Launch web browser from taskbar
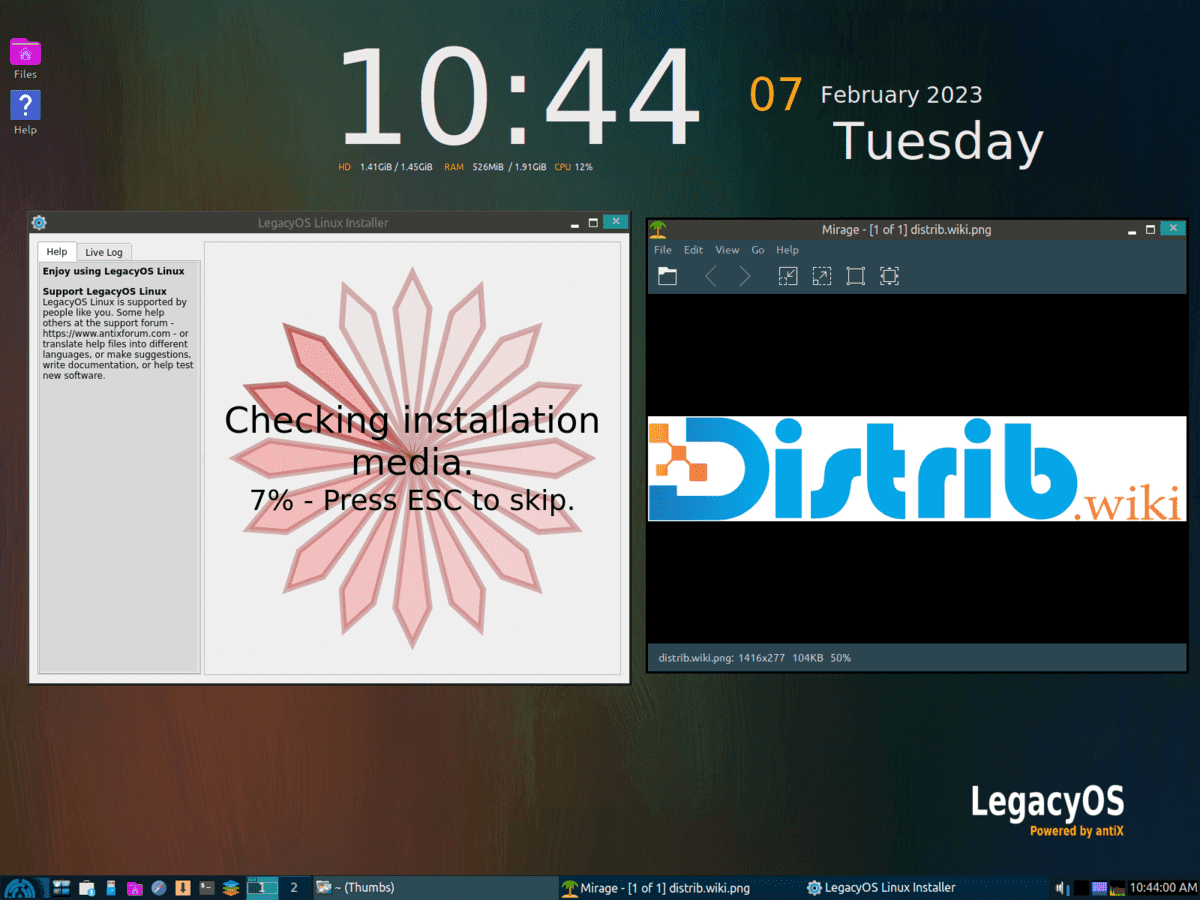 point(159,887)
